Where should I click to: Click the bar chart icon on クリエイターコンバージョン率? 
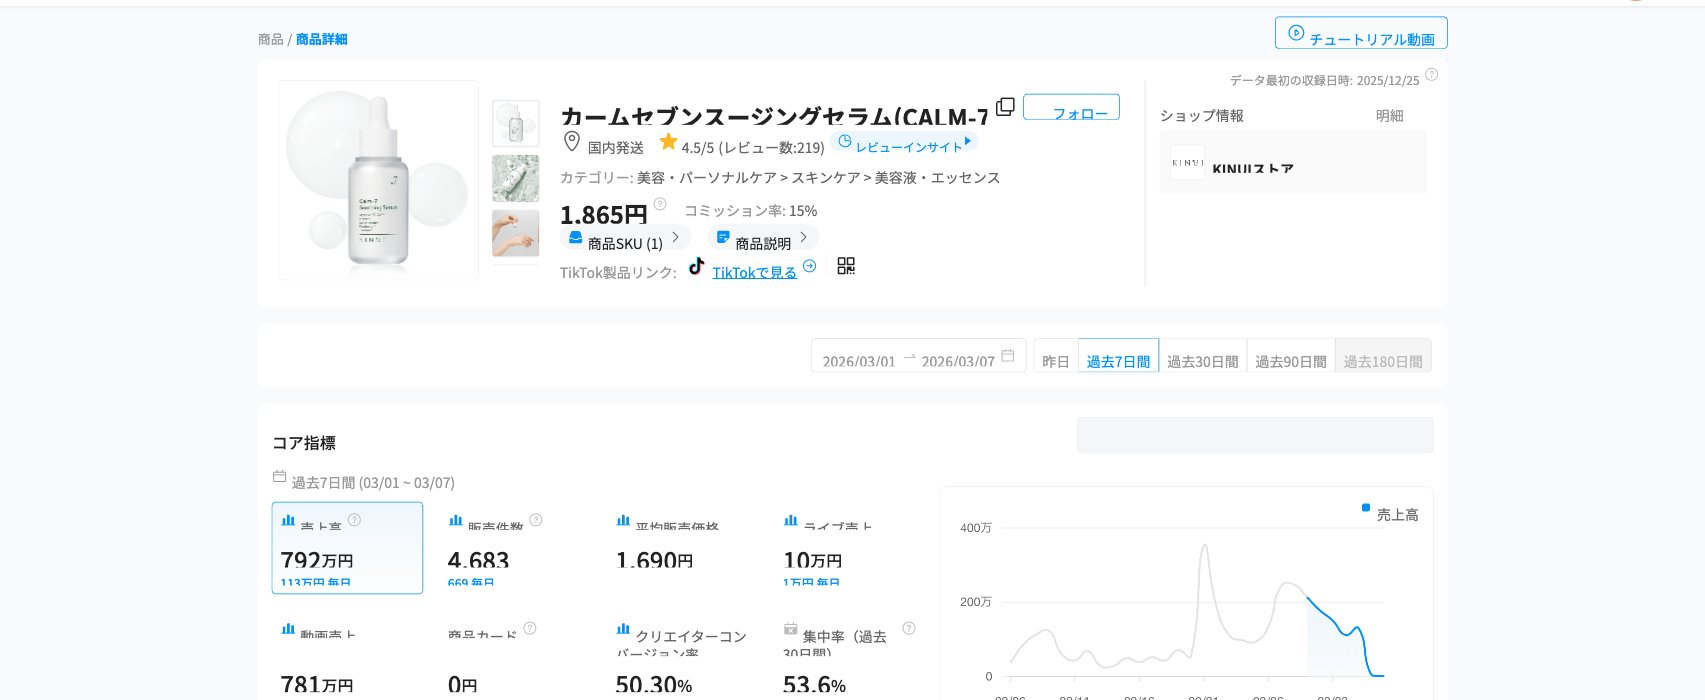click(623, 629)
